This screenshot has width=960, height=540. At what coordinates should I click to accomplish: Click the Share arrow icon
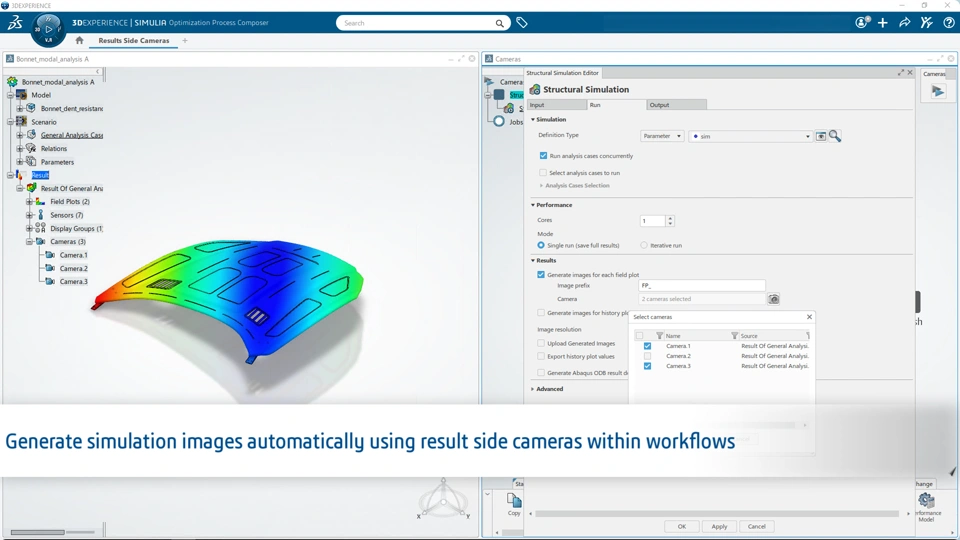[x=904, y=23]
